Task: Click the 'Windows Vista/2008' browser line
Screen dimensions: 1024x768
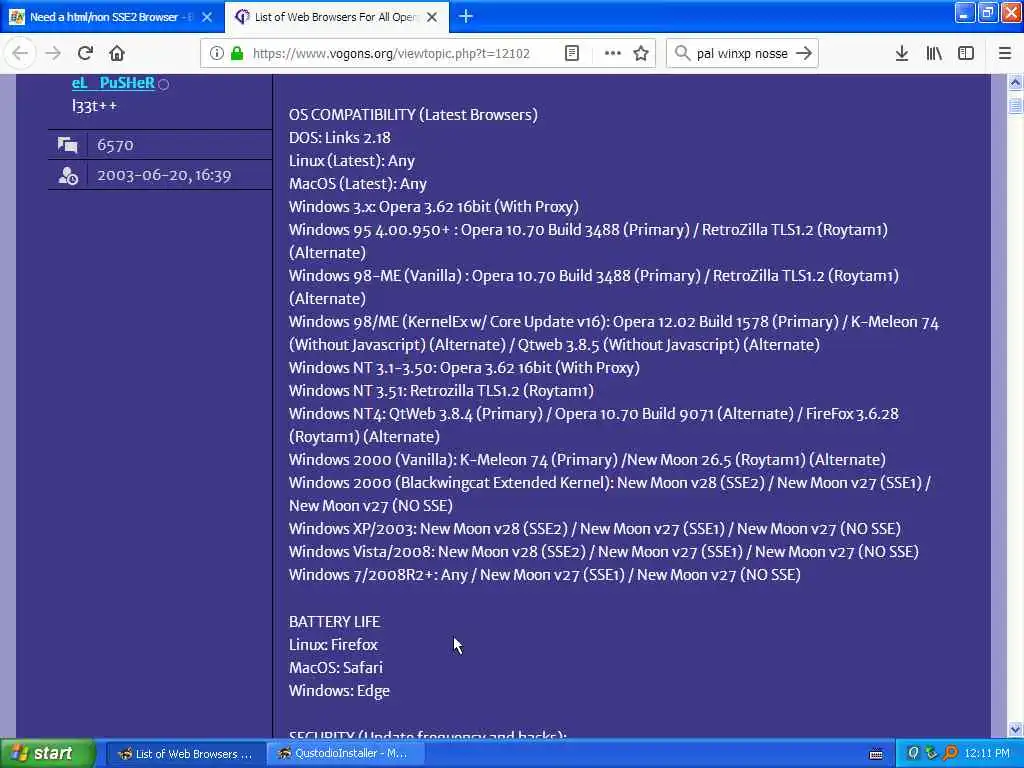Action: [603, 551]
